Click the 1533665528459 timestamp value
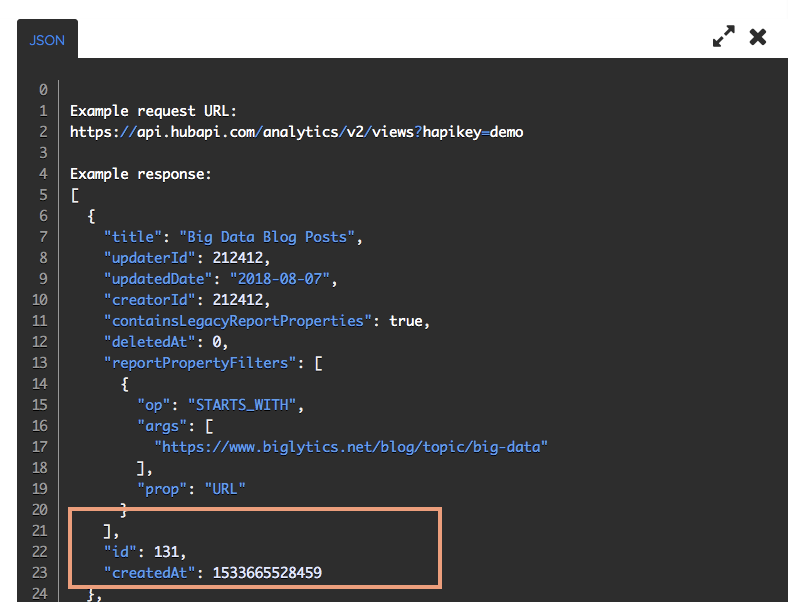The height and width of the screenshot is (602, 788). tap(267, 573)
